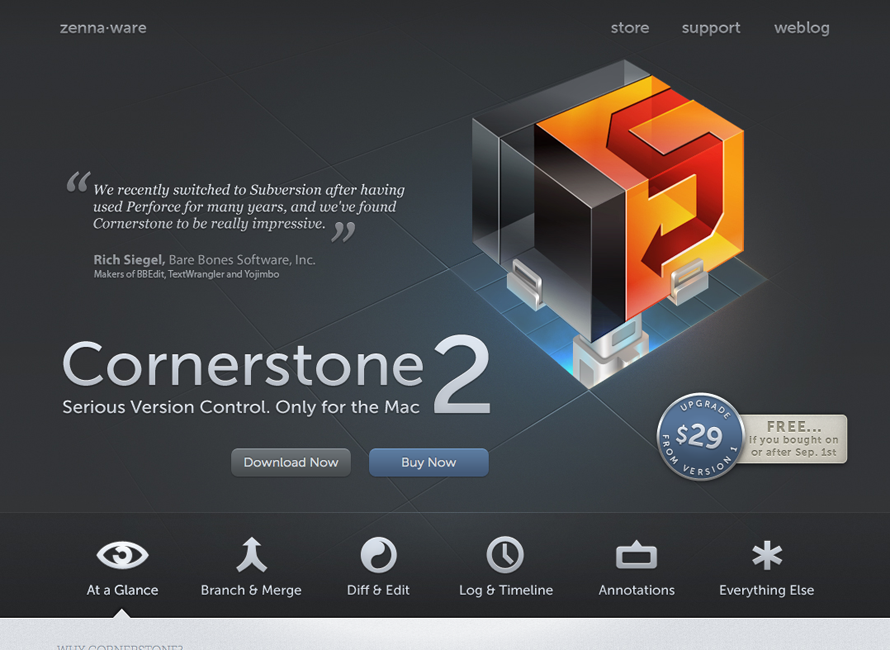Image resolution: width=890 pixels, height=650 pixels.
Task: Switch to Diff & Edit tab label
Action: coord(379,590)
